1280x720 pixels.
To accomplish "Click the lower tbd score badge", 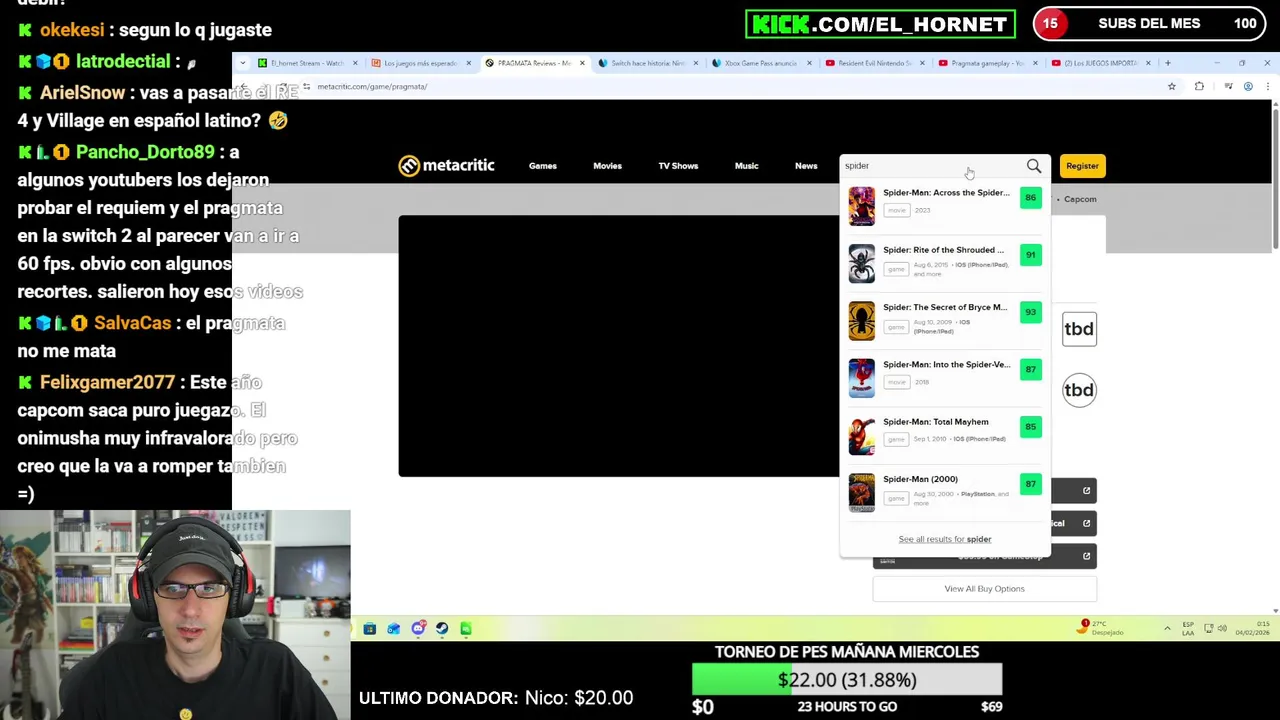I will click(1079, 390).
